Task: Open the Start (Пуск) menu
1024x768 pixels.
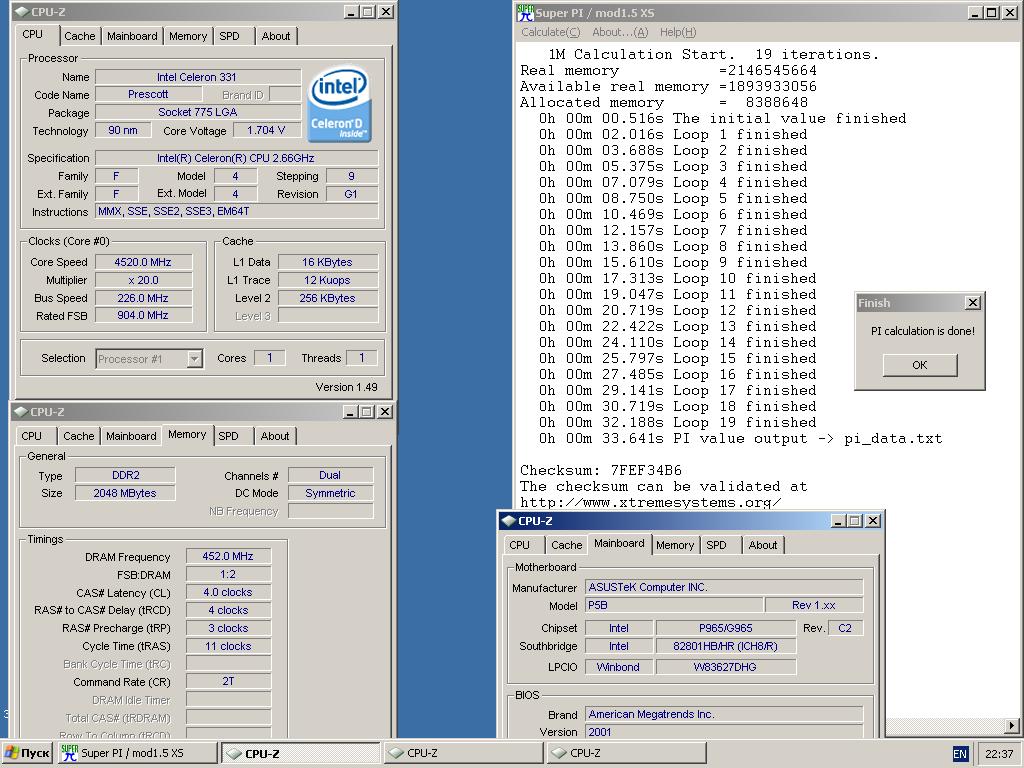Action: pyautogui.click(x=26, y=753)
